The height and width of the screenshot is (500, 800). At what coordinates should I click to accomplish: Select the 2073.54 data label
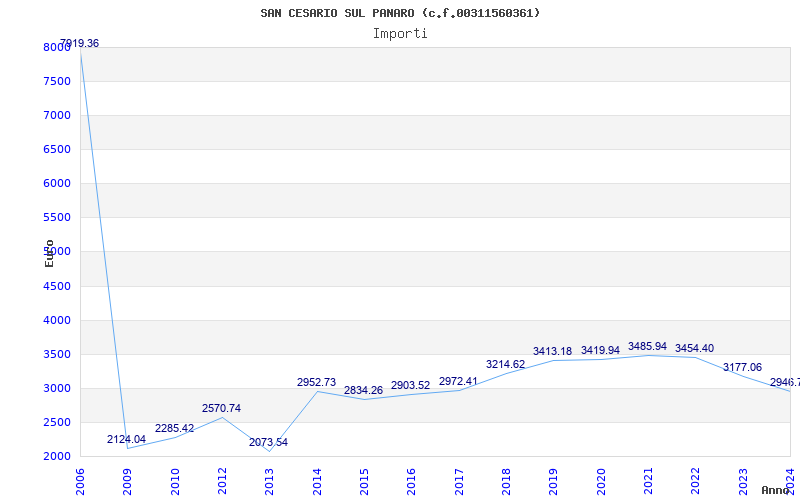[x=268, y=442]
